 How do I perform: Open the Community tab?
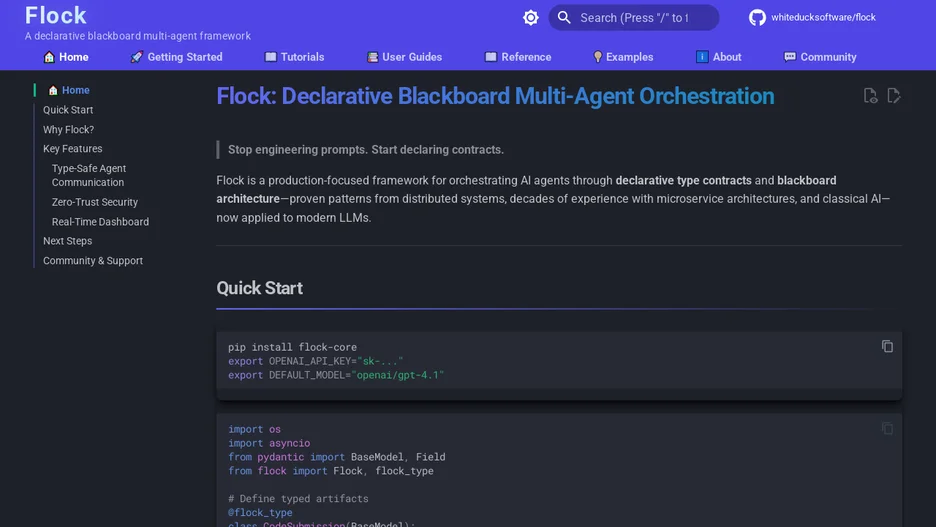coord(820,57)
